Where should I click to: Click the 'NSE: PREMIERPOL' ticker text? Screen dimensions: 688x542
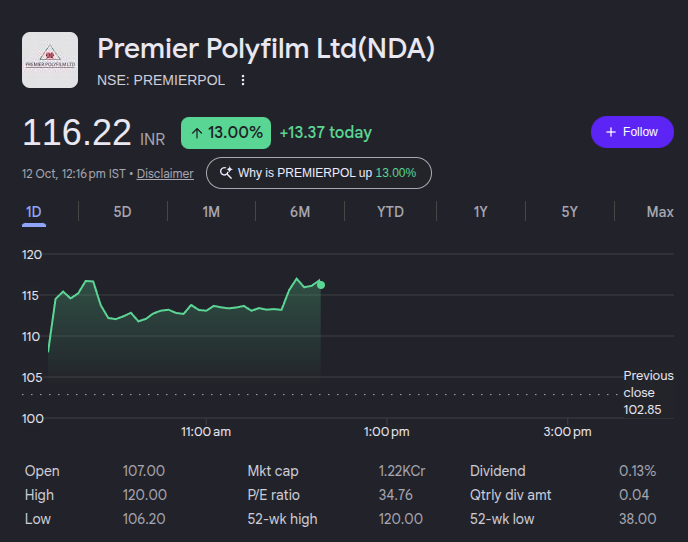(x=161, y=80)
